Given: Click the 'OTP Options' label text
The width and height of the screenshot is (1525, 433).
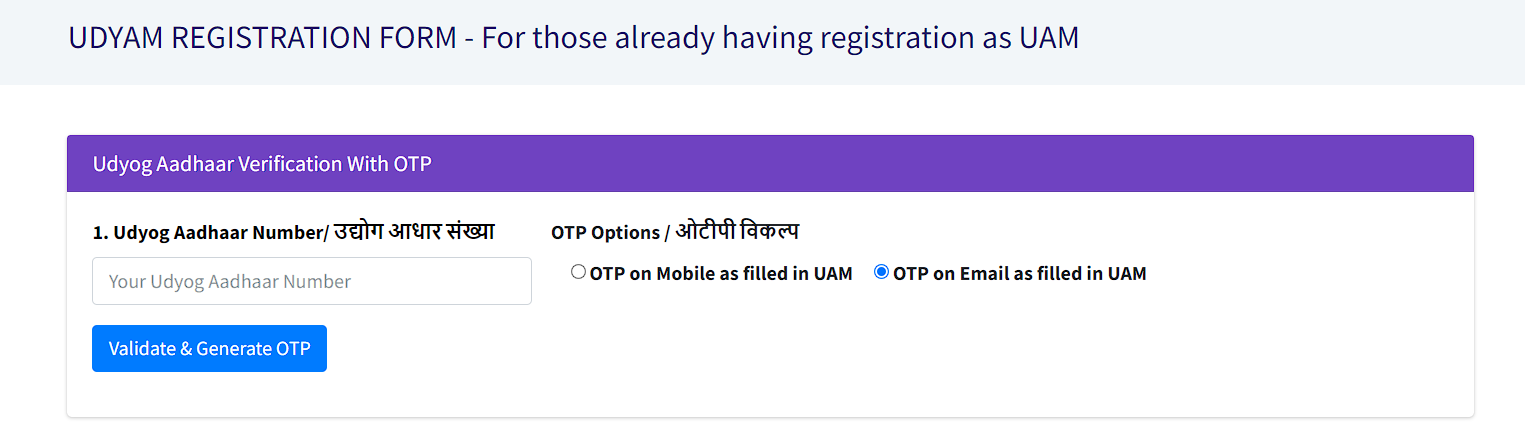Looking at the screenshot, I should click(x=605, y=232).
